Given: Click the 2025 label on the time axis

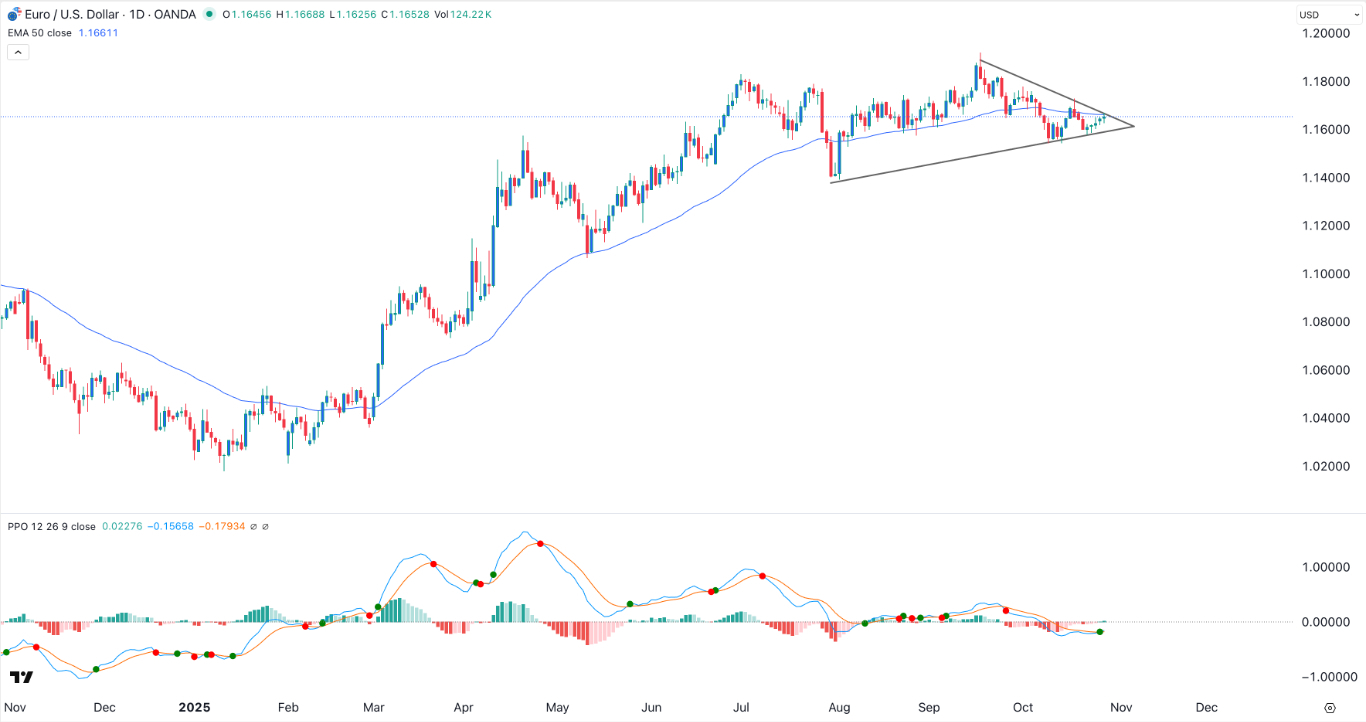Looking at the screenshot, I should (194, 707).
